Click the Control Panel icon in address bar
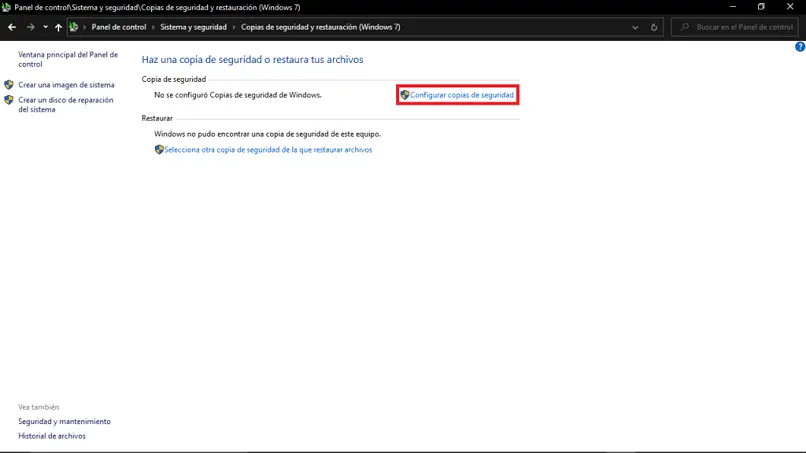Viewport: 806px width, 453px height. (x=74, y=27)
